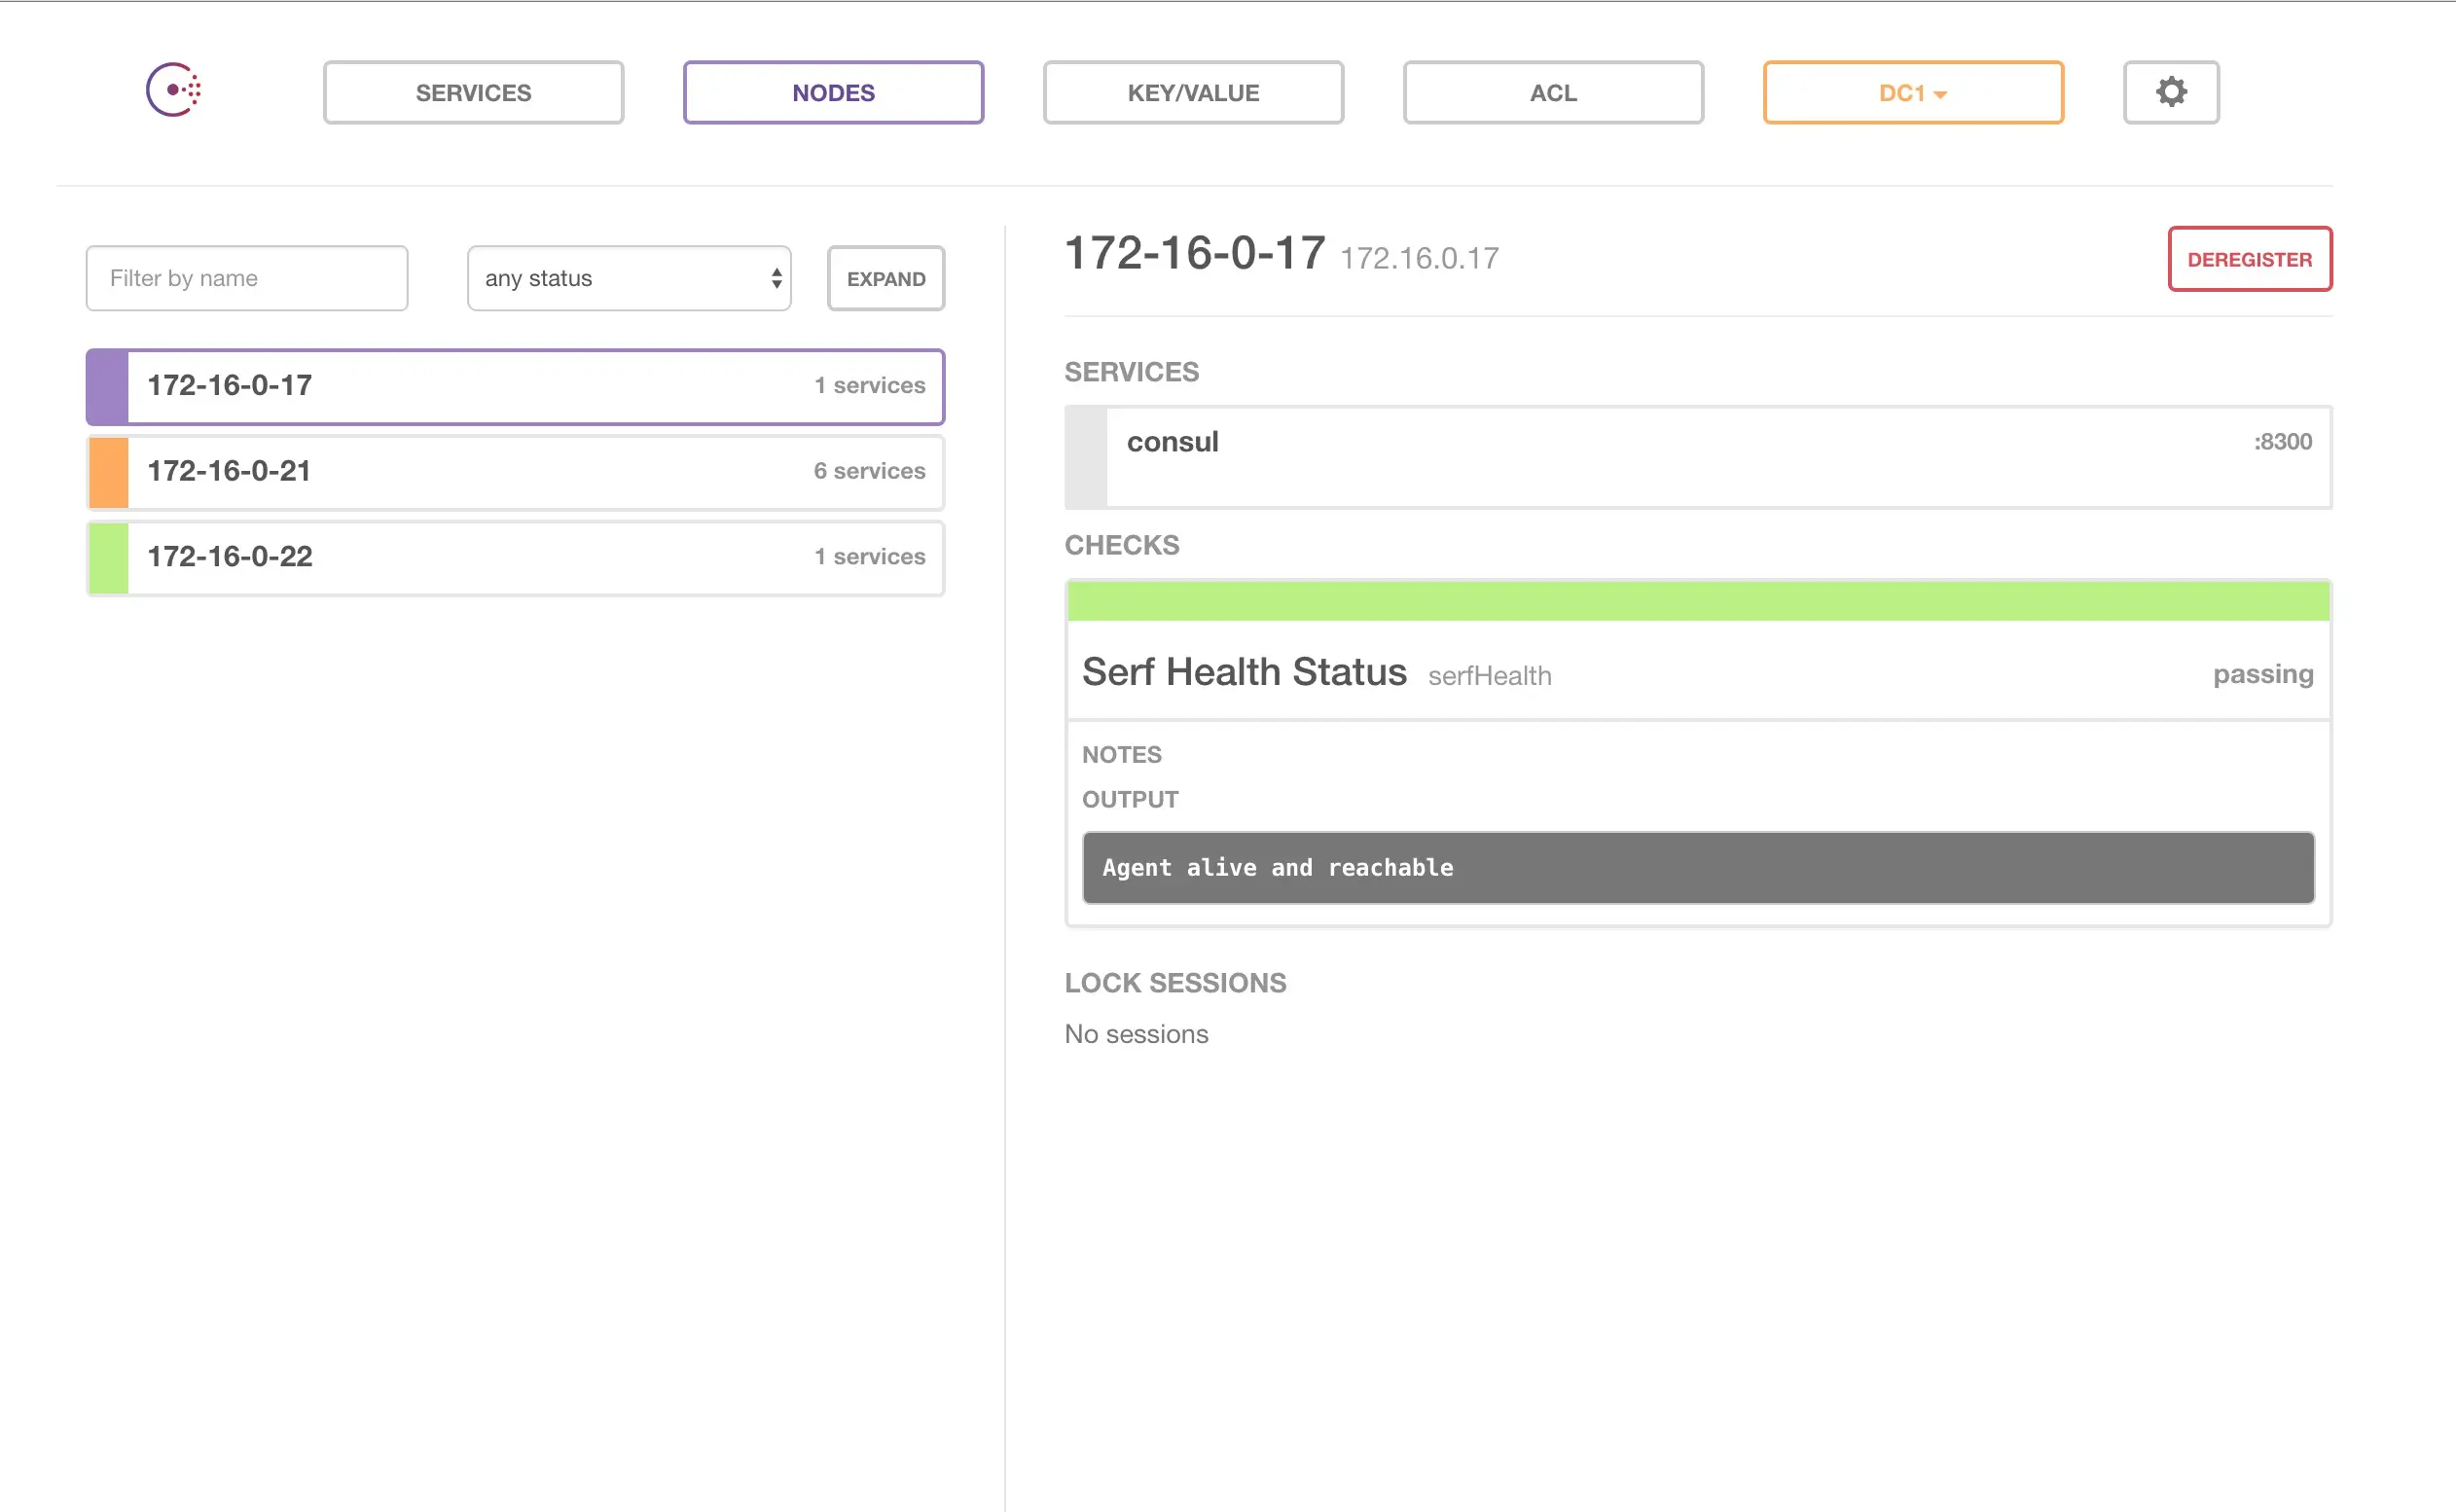The image size is (2456, 1512).
Task: Open the settings gear icon
Action: coord(2170,92)
